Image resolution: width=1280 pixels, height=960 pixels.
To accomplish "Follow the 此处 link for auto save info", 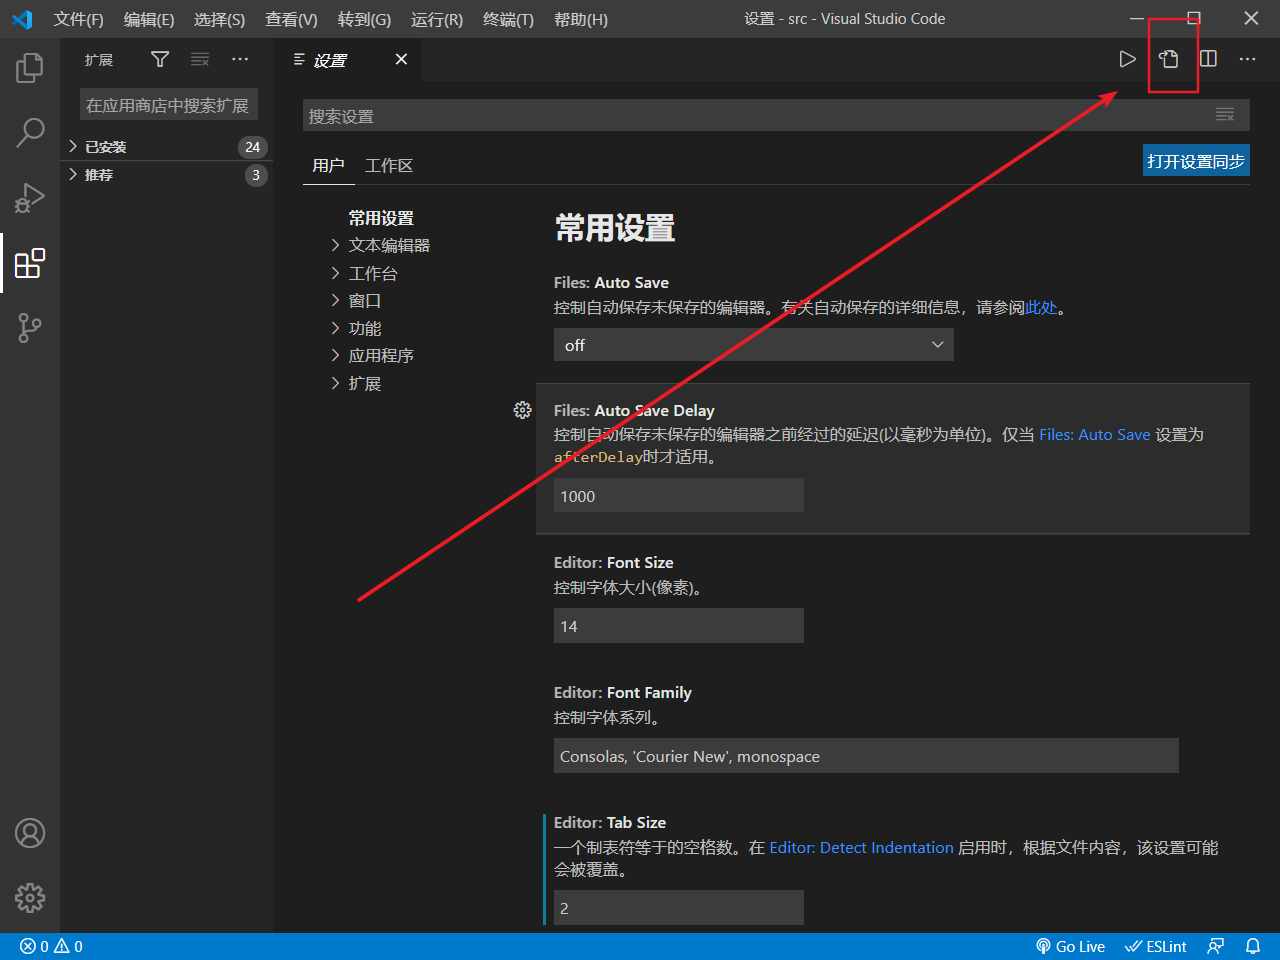I will click(1041, 308).
